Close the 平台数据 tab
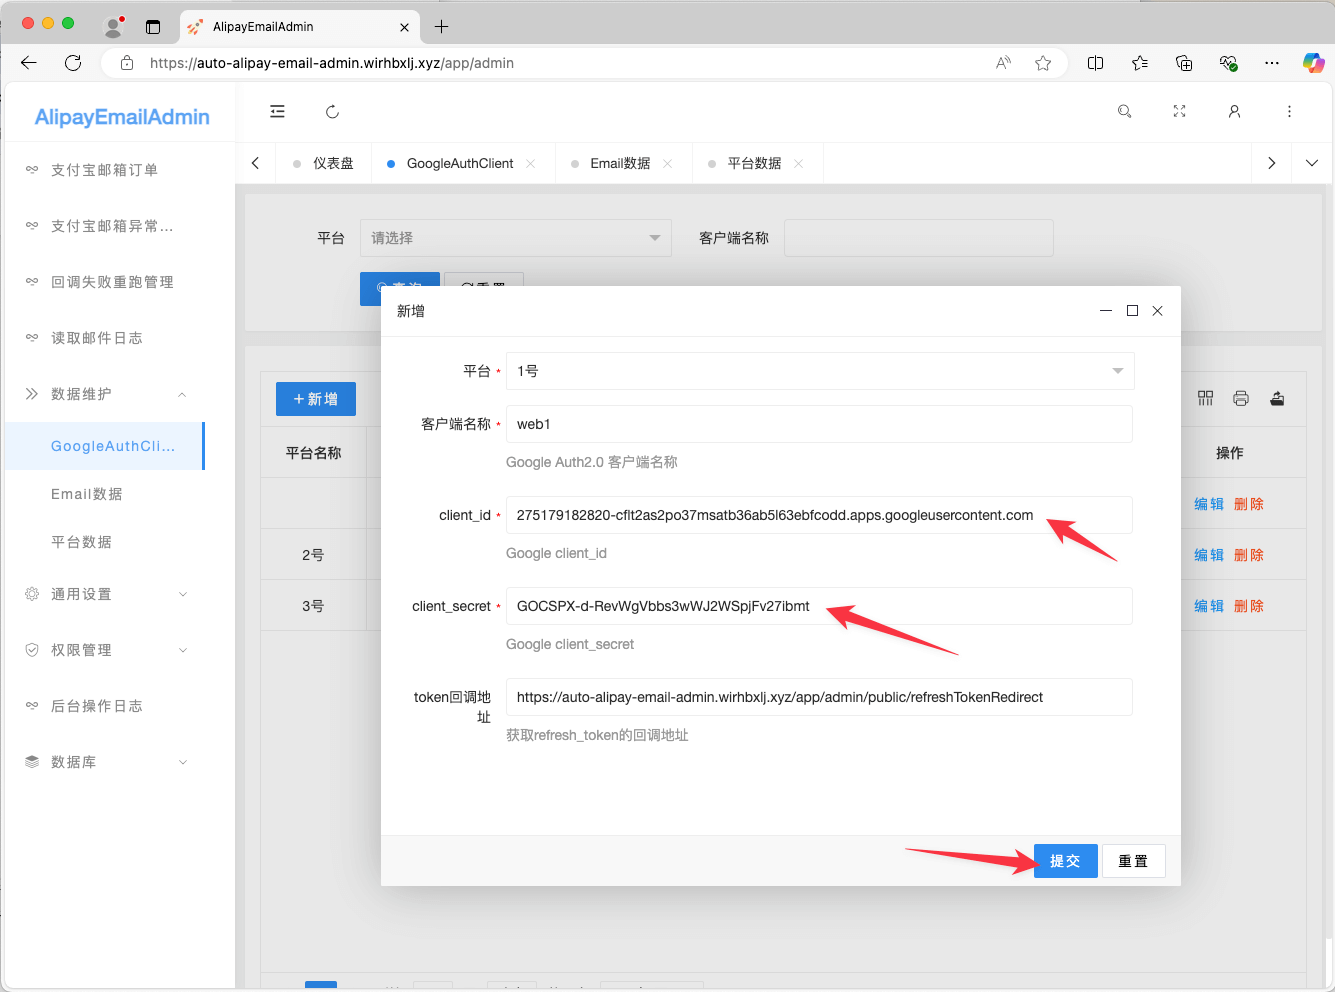The height and width of the screenshot is (992, 1335). 799,164
